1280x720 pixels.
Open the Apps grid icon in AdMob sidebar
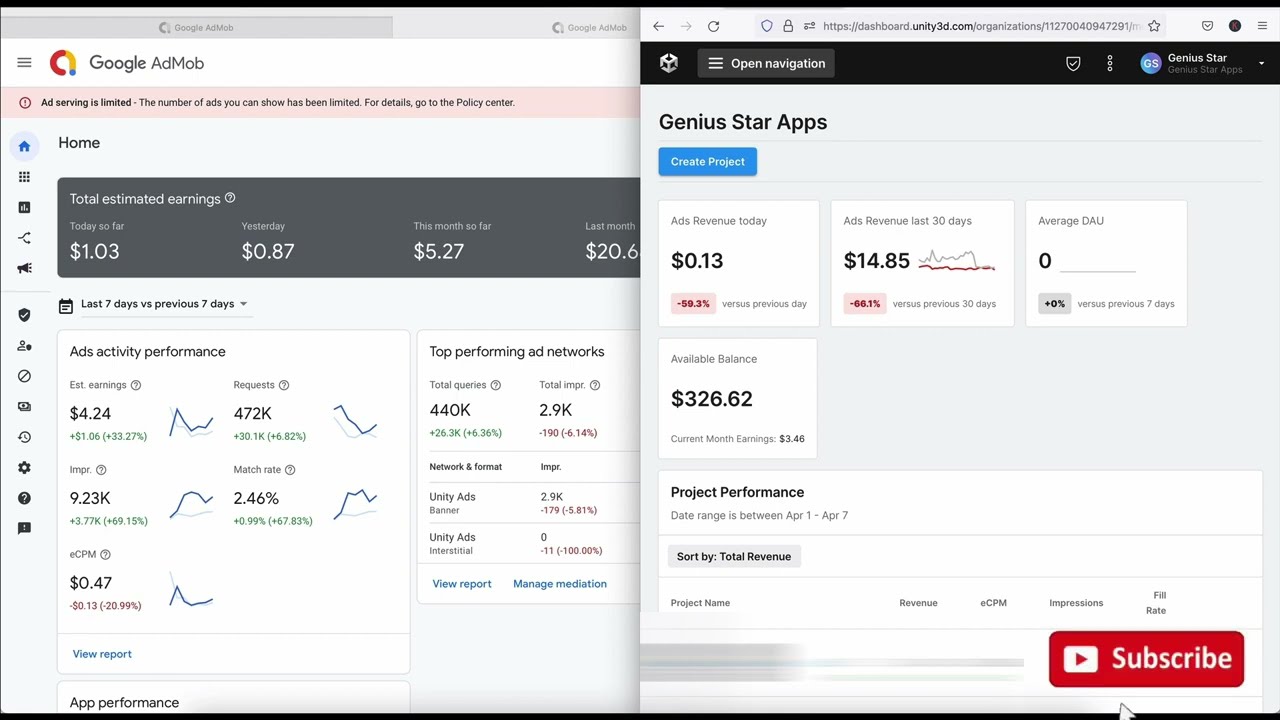point(24,177)
